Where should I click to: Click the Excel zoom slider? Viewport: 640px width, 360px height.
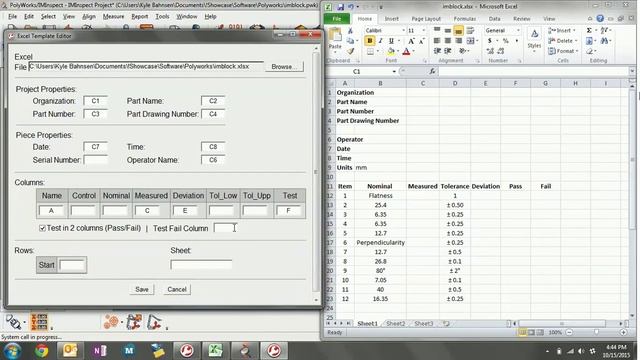596,333
